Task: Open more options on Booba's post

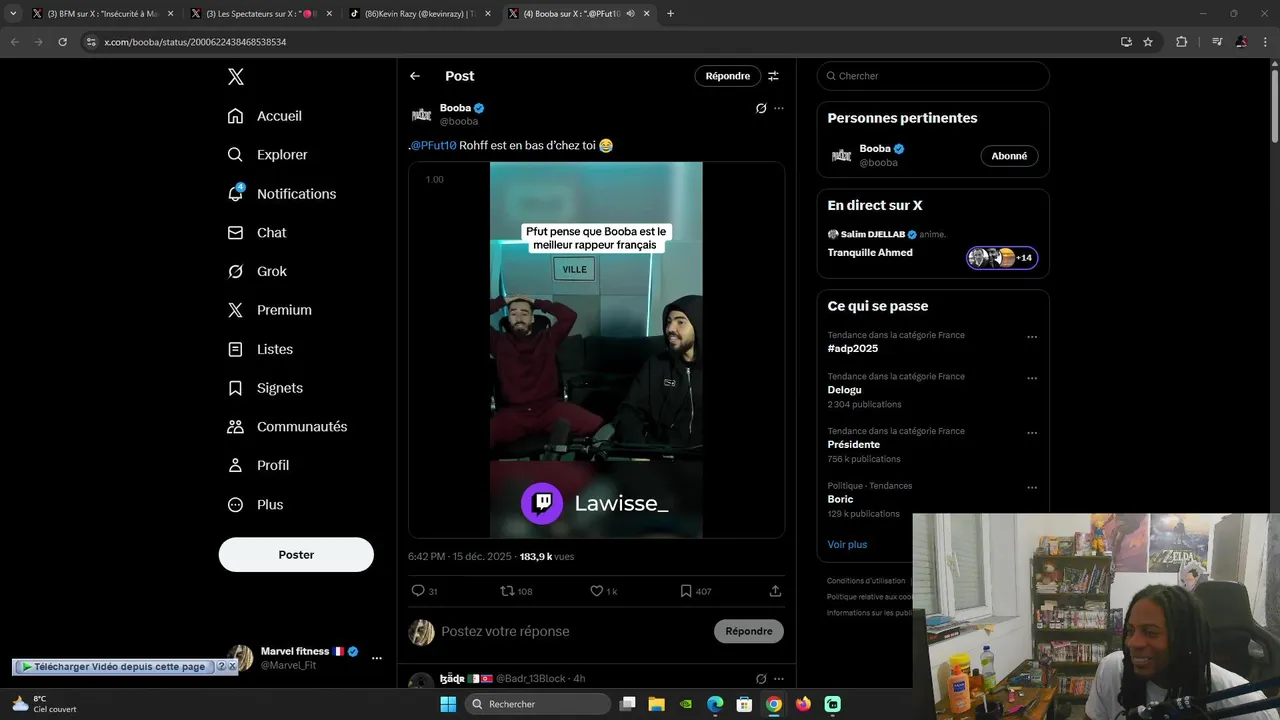Action: [x=779, y=108]
